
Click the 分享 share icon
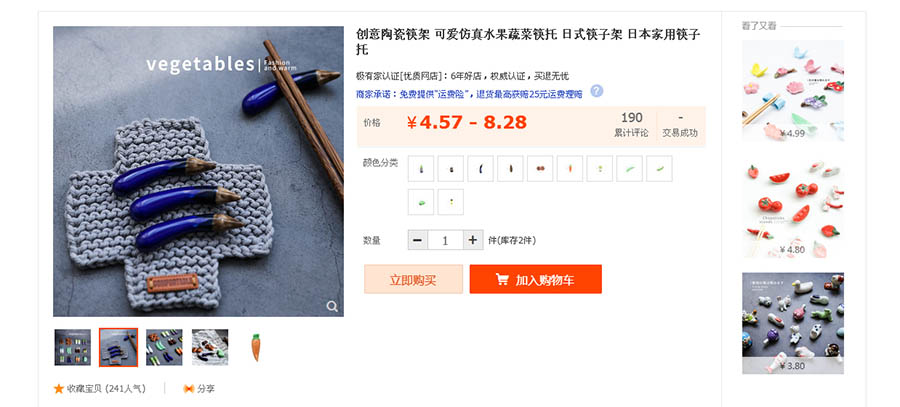click(x=189, y=389)
